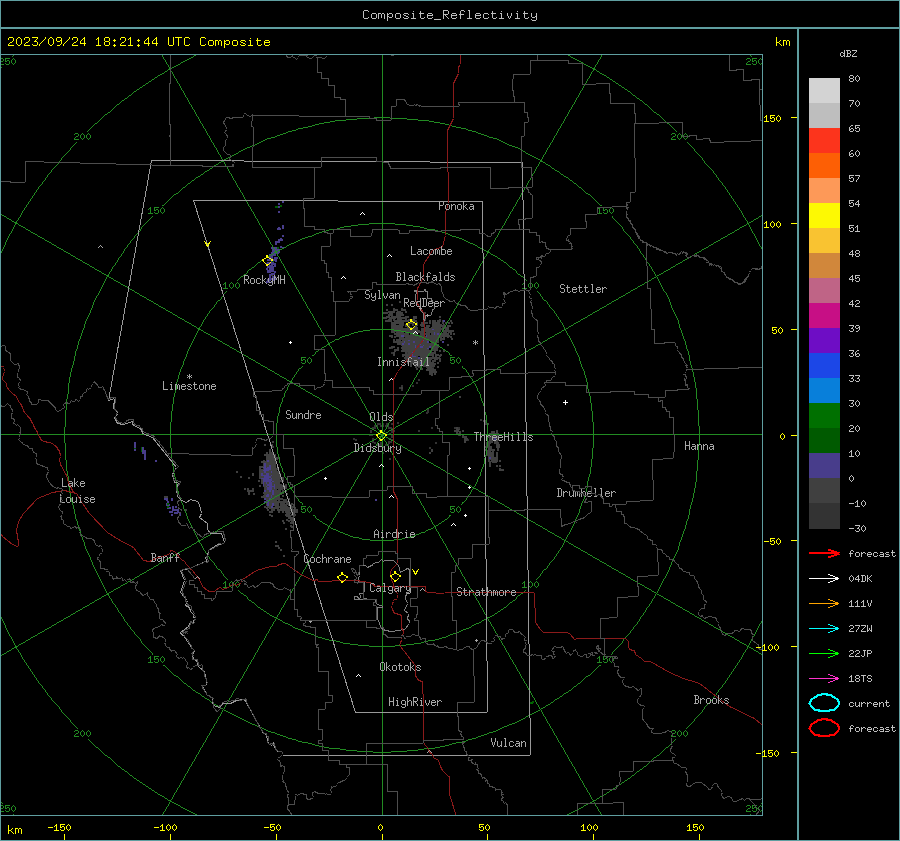This screenshot has width=900, height=841.
Task: Pick the yellow 54 dBZ legend swatch
Action: (824, 215)
